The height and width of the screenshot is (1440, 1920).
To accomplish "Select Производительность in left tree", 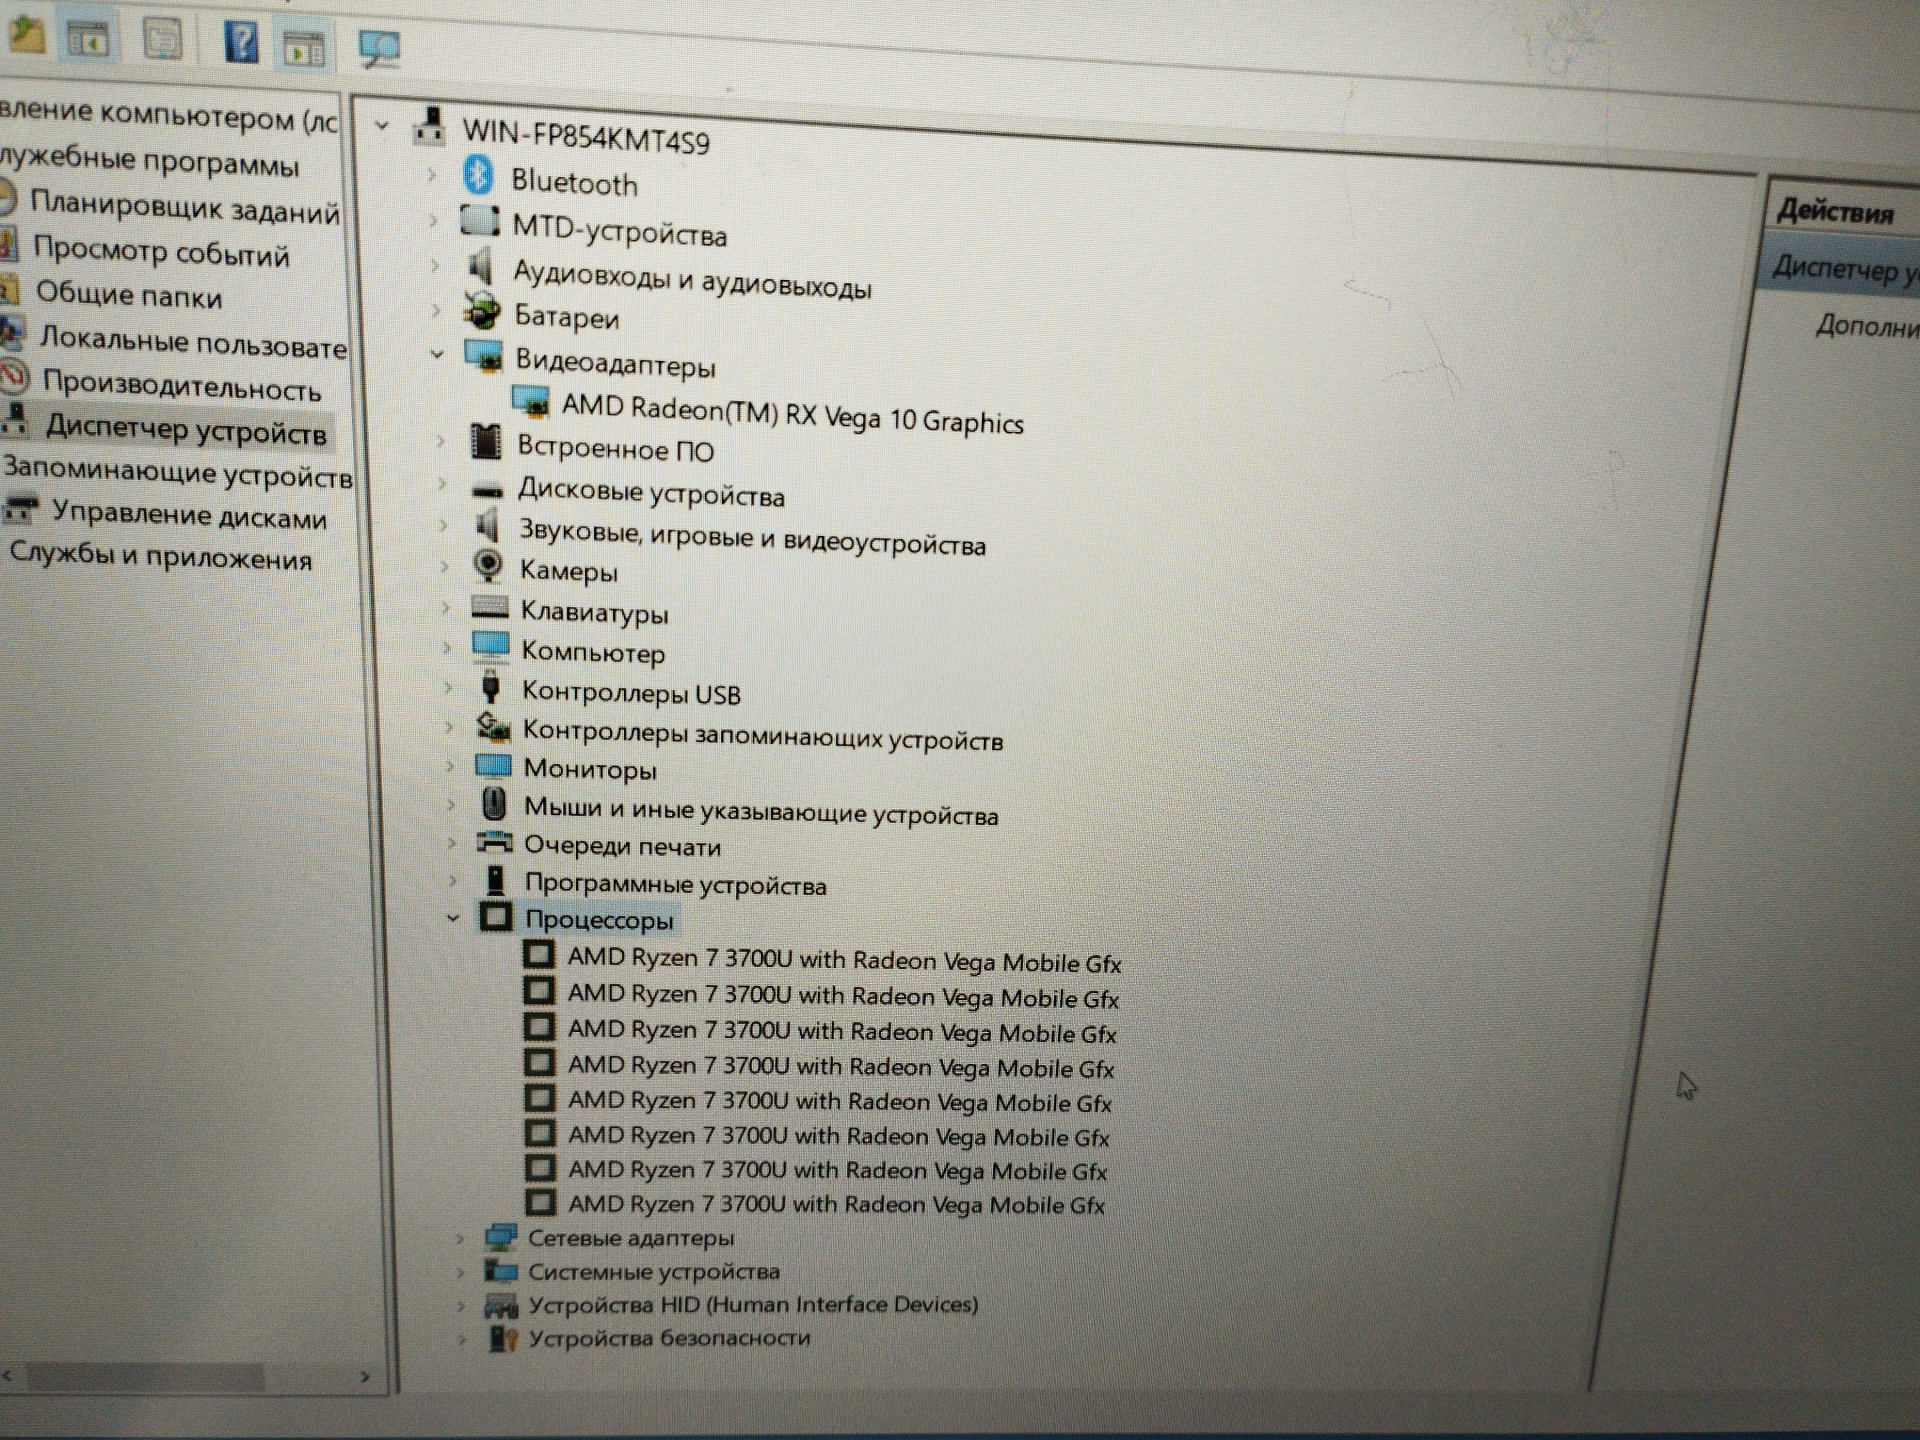I will pyautogui.click(x=181, y=384).
